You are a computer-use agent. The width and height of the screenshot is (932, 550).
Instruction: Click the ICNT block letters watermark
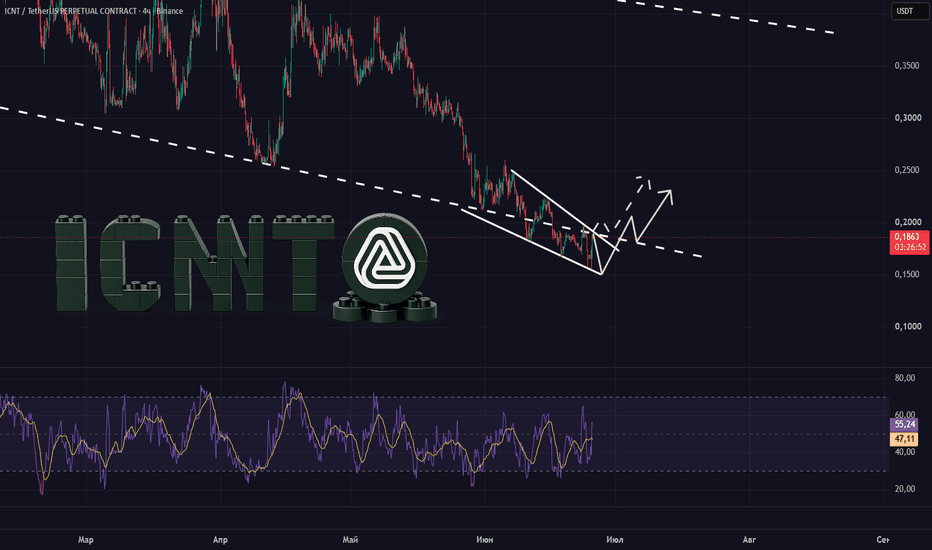point(195,263)
